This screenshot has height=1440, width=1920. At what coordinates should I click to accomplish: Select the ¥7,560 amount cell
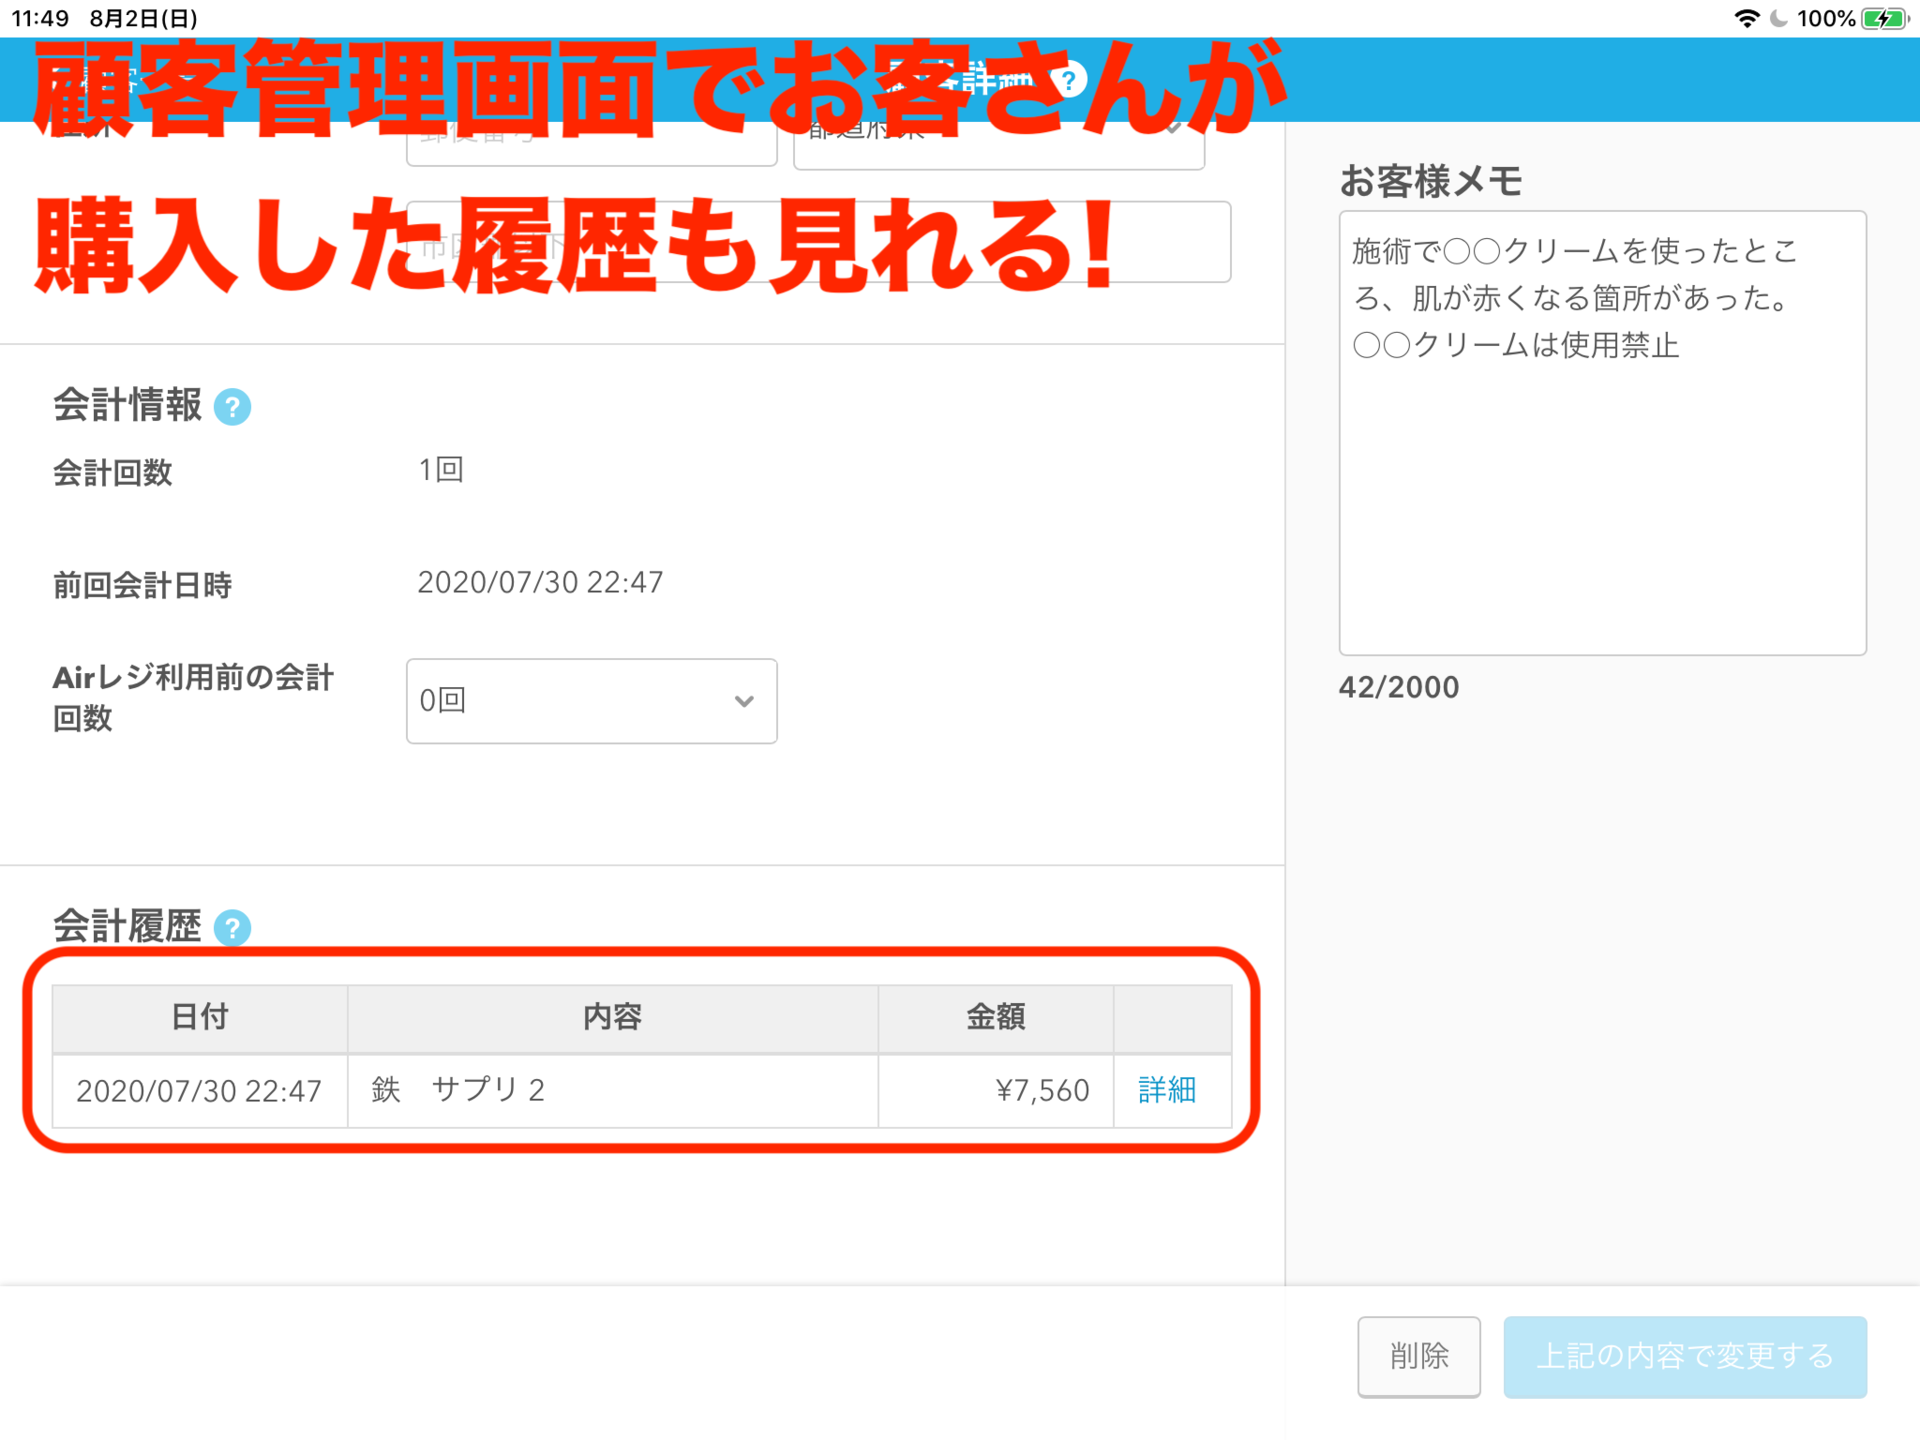coord(996,1091)
